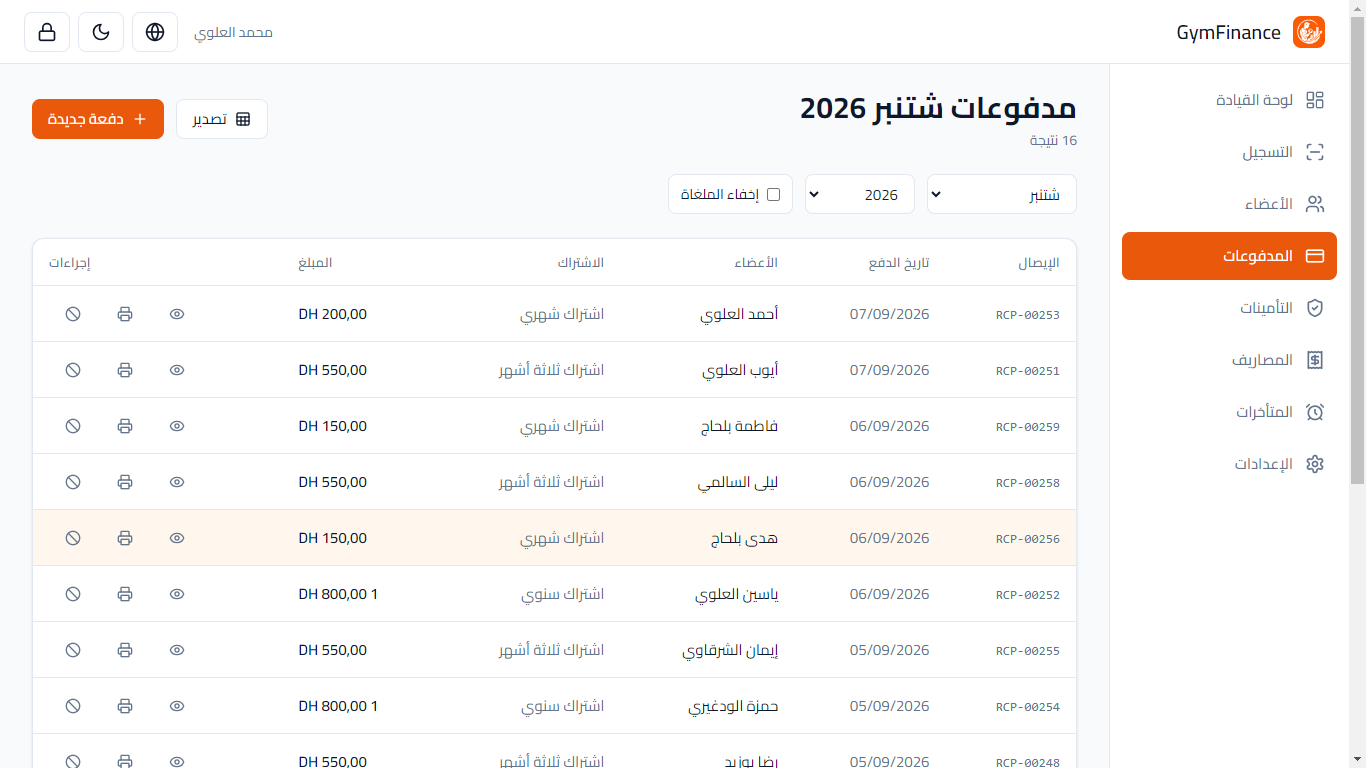This screenshot has width=1366, height=768.
Task: View payment RCP-00258 with eye icon
Action: [x=177, y=482]
